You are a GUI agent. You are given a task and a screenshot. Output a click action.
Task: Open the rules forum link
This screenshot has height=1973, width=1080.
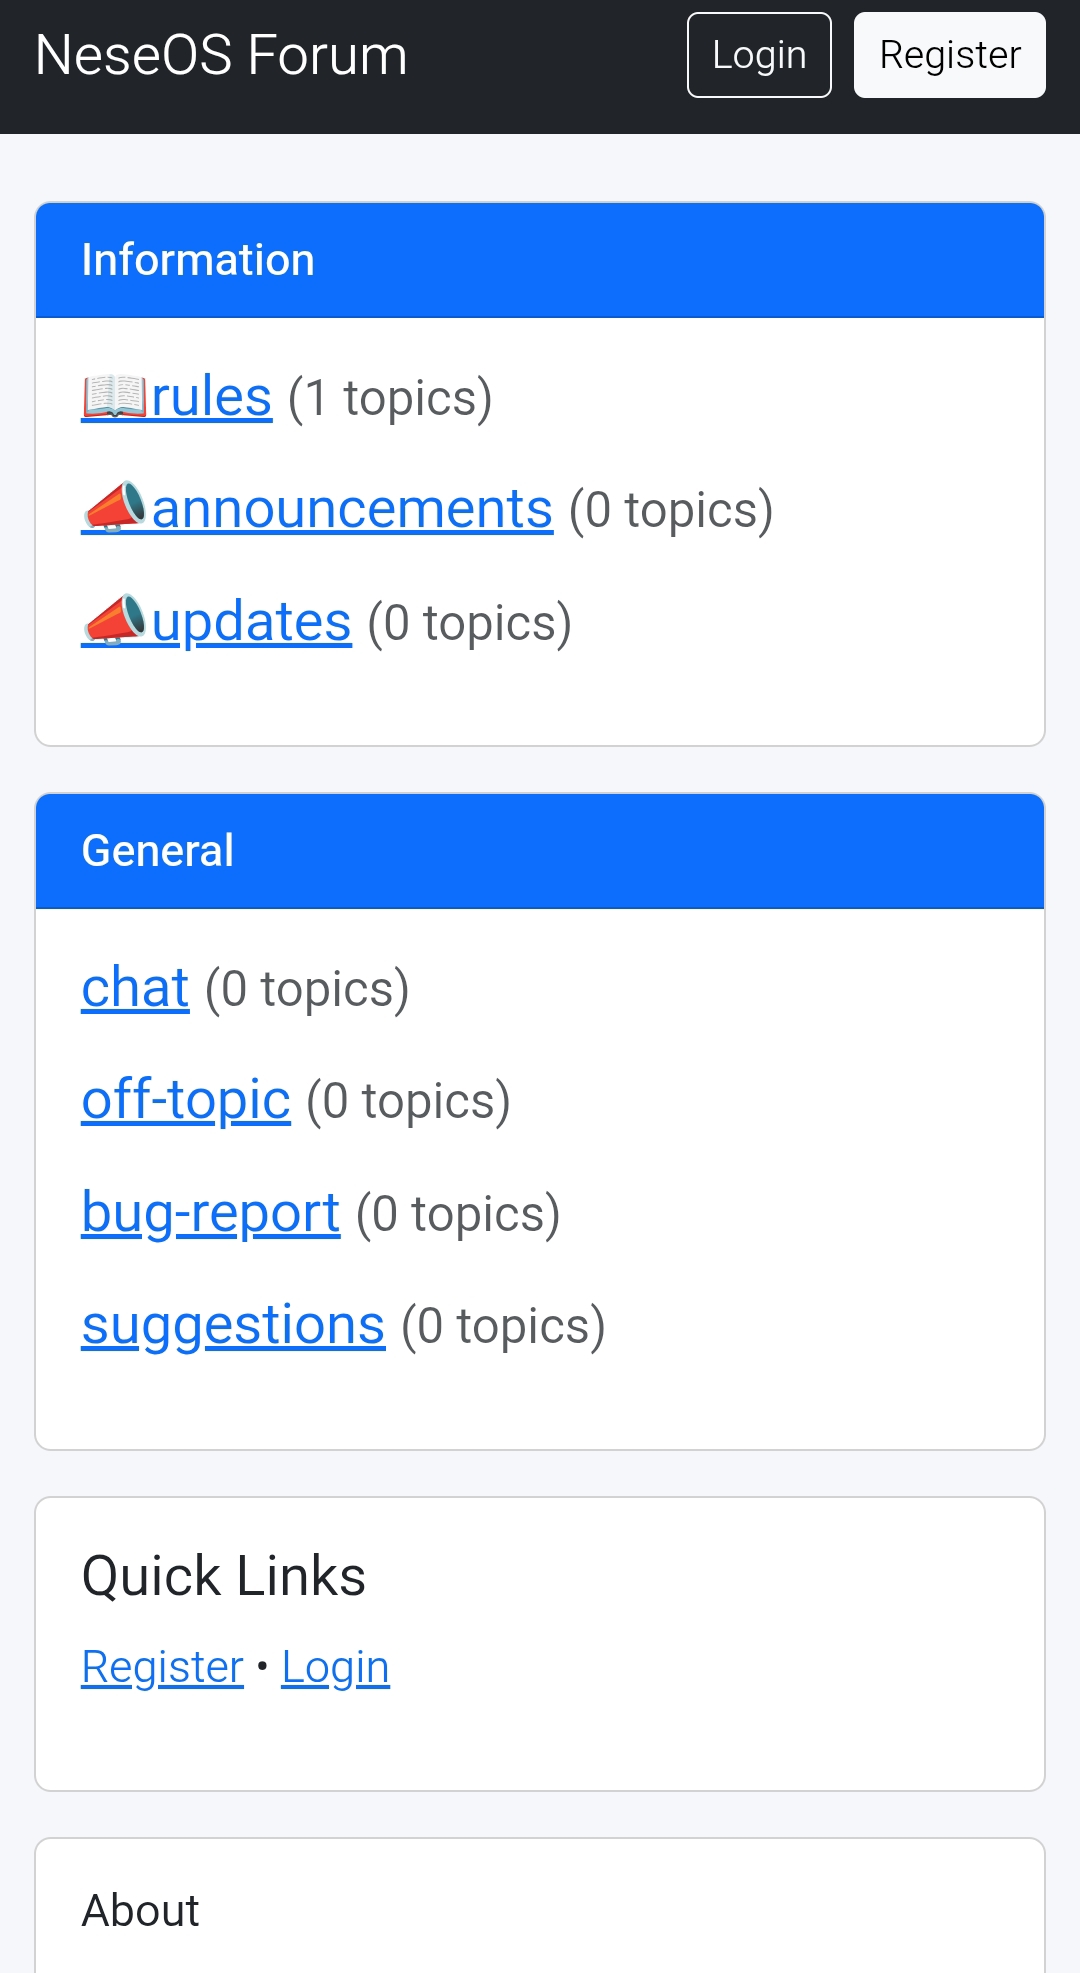tap(212, 397)
